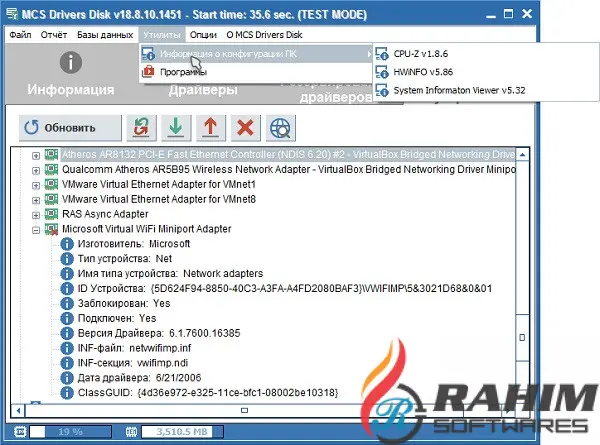This screenshot has height=445, width=600.
Task: Expand the VMware Adapter for VMnet1 node
Action: tap(36, 186)
